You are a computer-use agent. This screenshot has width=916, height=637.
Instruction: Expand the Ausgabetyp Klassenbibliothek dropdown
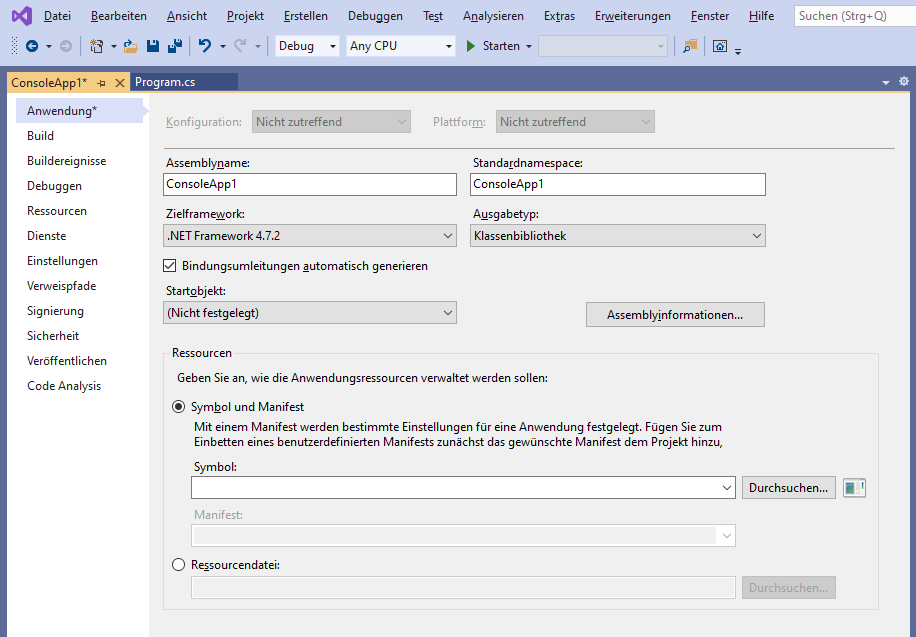coord(617,236)
